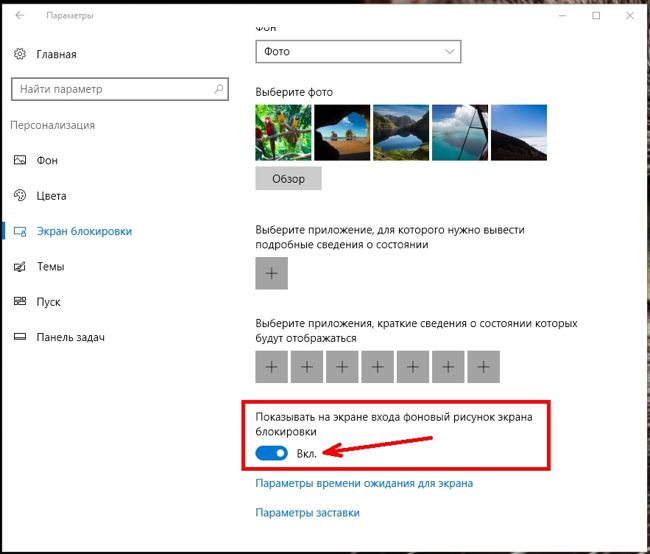
Task: Click first quick status plus button
Action: (272, 367)
